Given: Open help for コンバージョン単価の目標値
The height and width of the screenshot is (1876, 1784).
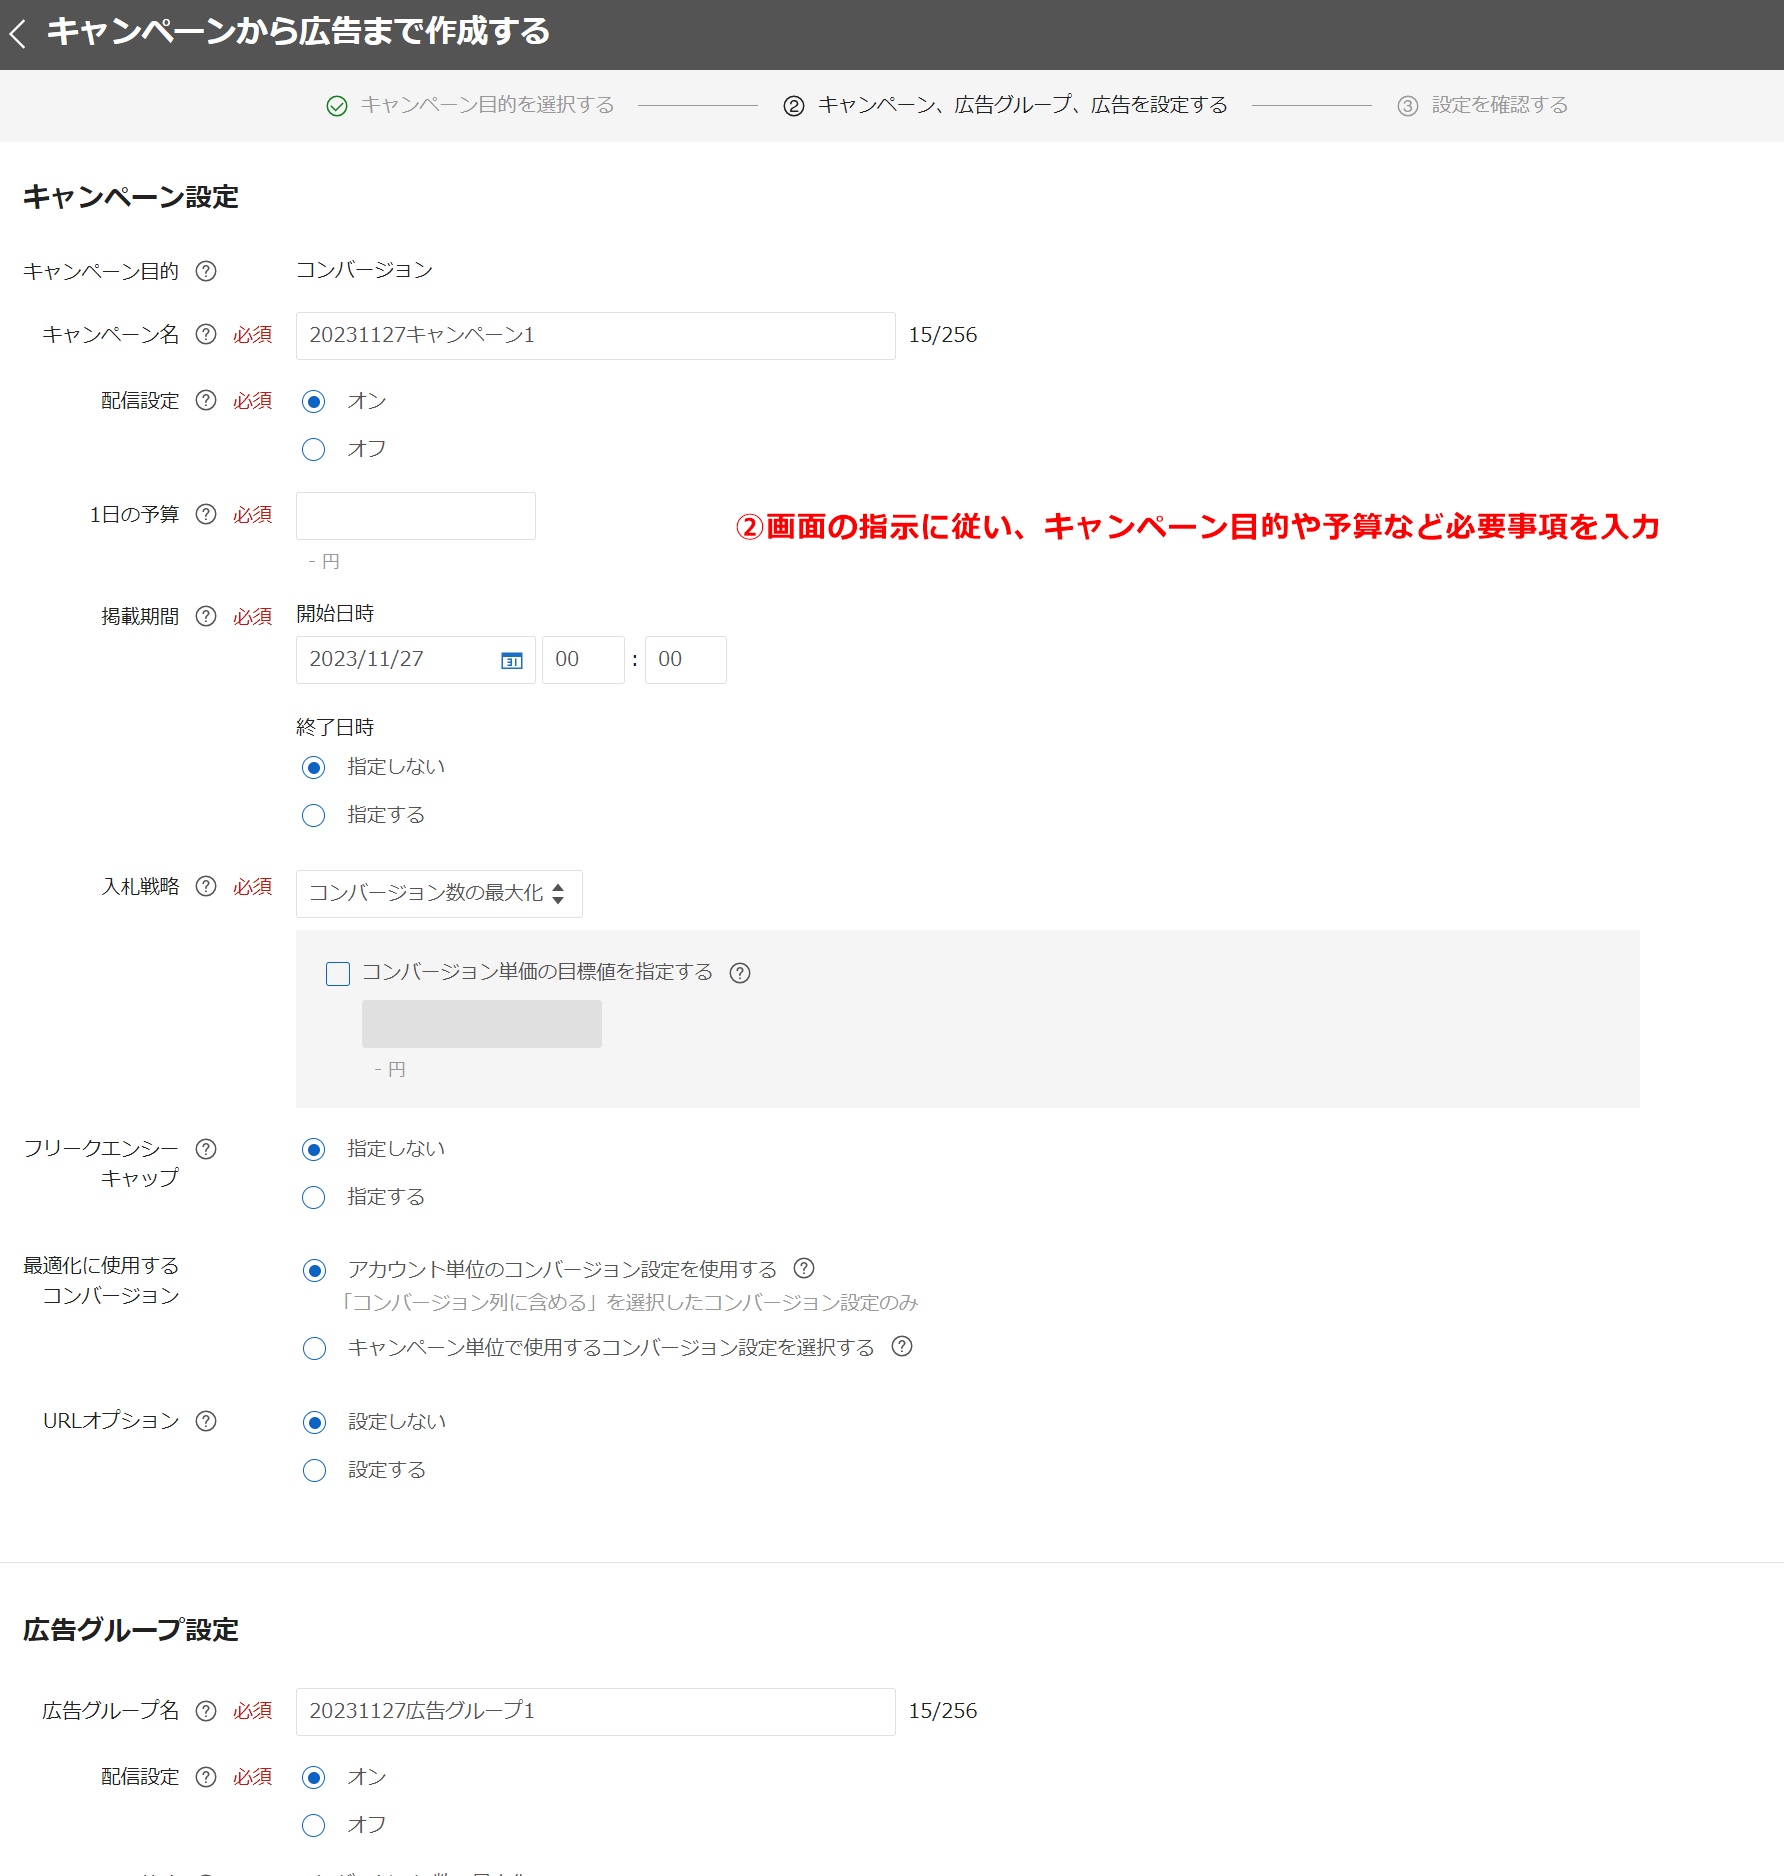Looking at the screenshot, I should (740, 972).
